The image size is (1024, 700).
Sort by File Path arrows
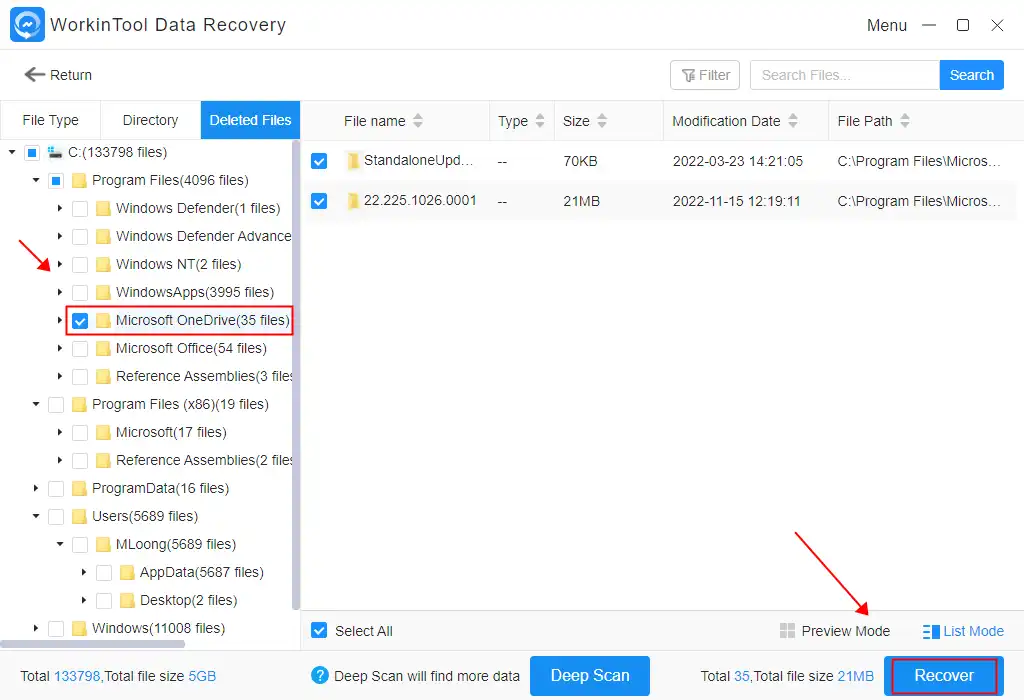point(904,121)
